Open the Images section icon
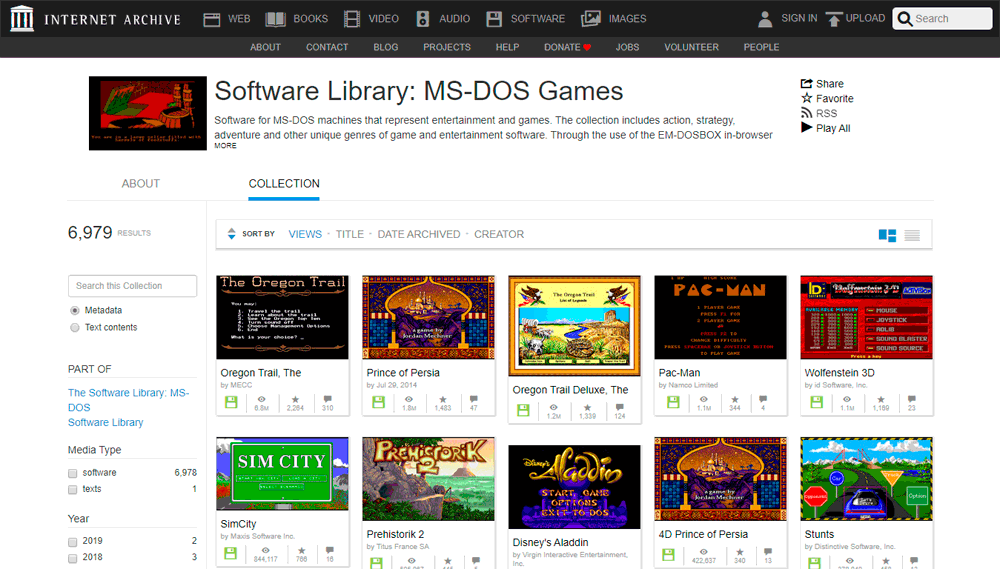Viewport: 1000px width, 569px height. (591, 19)
